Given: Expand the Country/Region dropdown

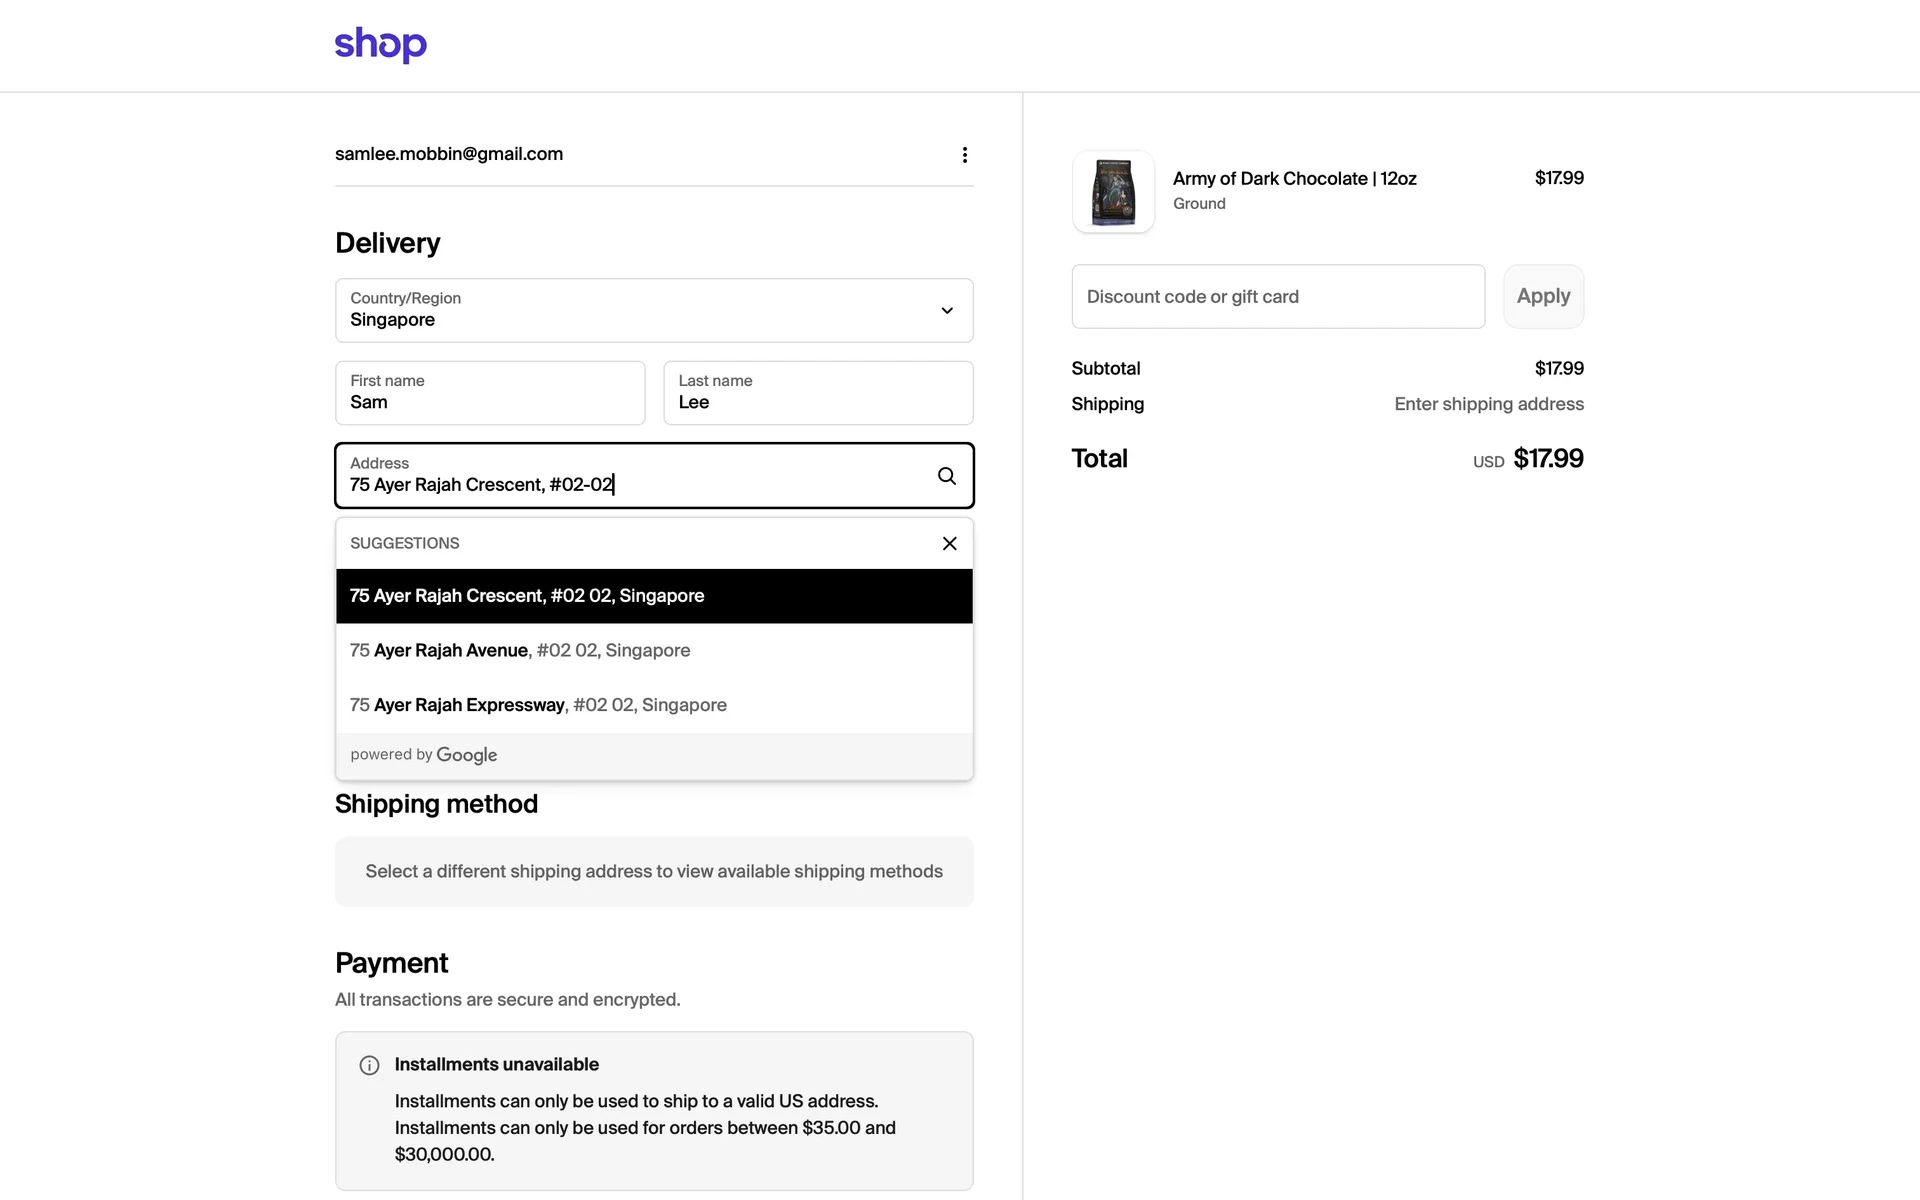Looking at the screenshot, I should (x=640, y=310).
